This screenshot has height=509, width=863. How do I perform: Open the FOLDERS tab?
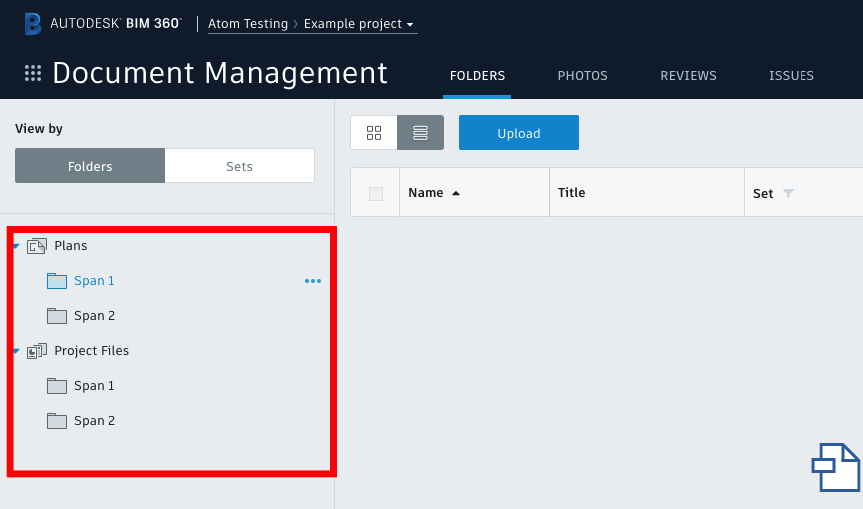(x=477, y=76)
